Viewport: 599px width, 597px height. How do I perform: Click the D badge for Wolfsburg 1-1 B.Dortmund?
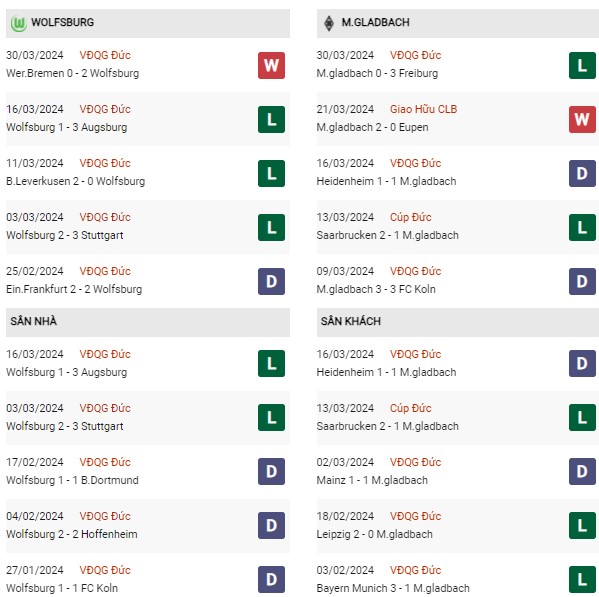(271, 471)
